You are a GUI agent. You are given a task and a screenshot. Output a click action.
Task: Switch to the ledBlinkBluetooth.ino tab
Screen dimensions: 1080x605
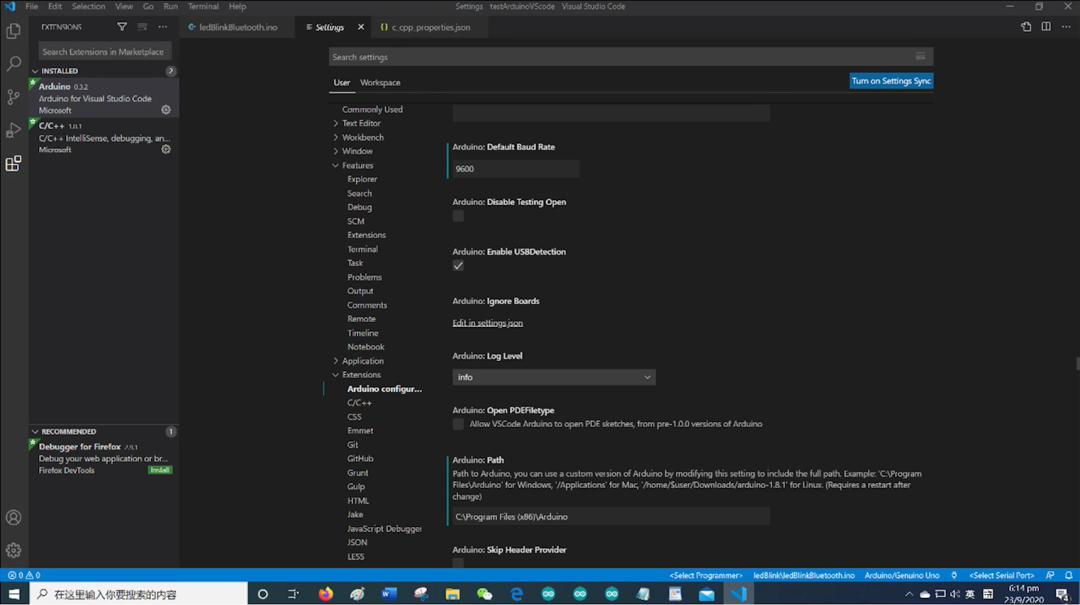(237, 28)
